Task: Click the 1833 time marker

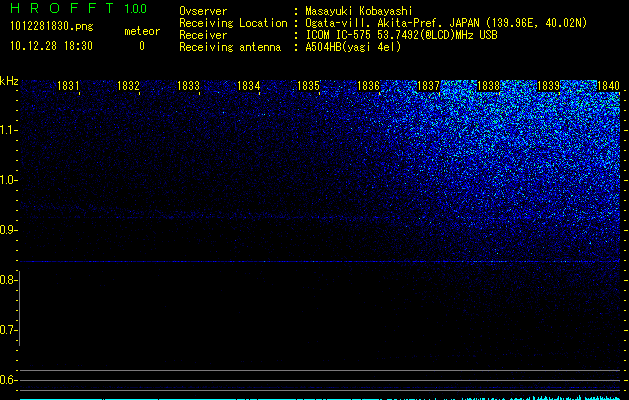Action: [188, 85]
